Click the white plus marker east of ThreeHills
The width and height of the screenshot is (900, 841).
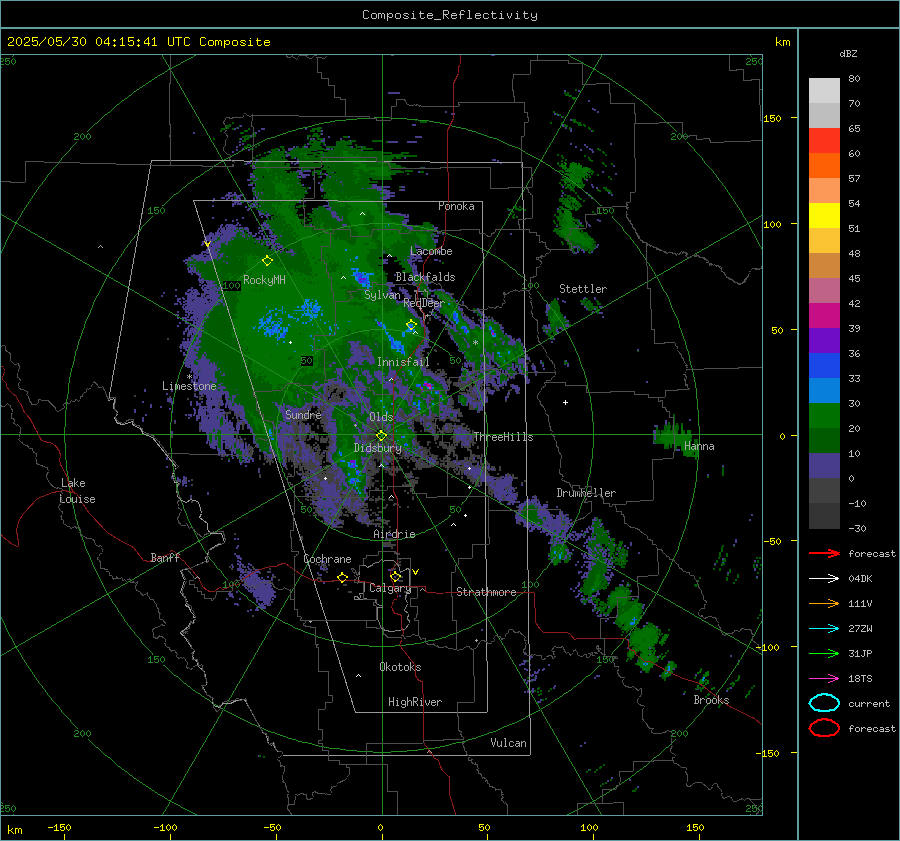click(x=565, y=402)
